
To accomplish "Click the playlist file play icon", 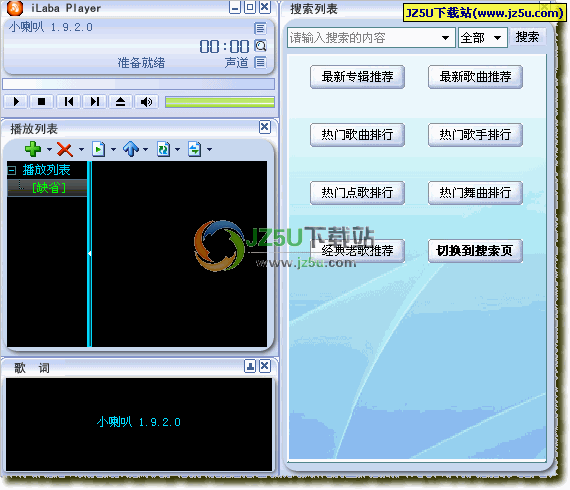I will pyautogui.click(x=98, y=149).
